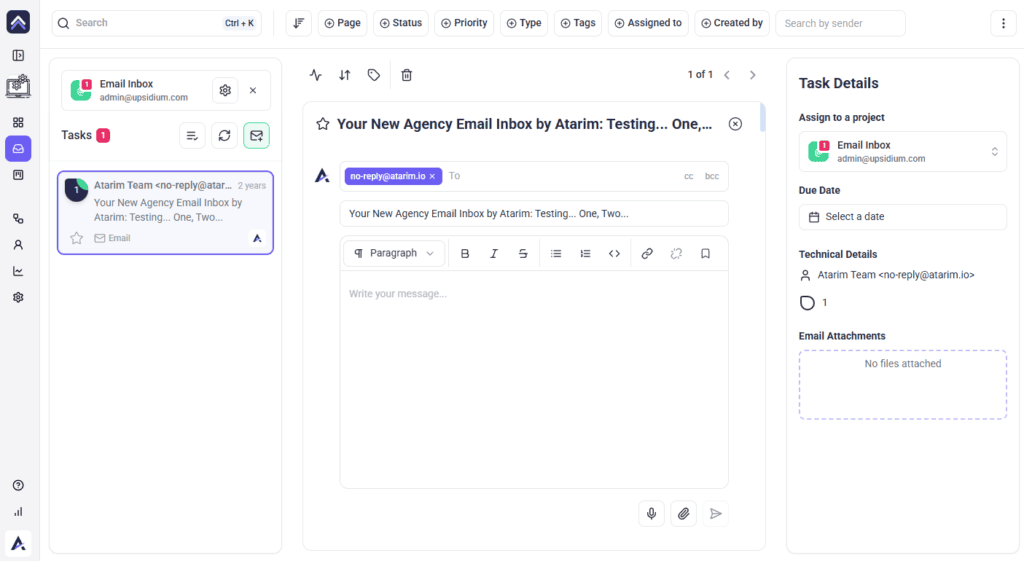Insert a bulleted list
Image resolution: width=1024 pixels, height=561 pixels.
[x=556, y=253]
